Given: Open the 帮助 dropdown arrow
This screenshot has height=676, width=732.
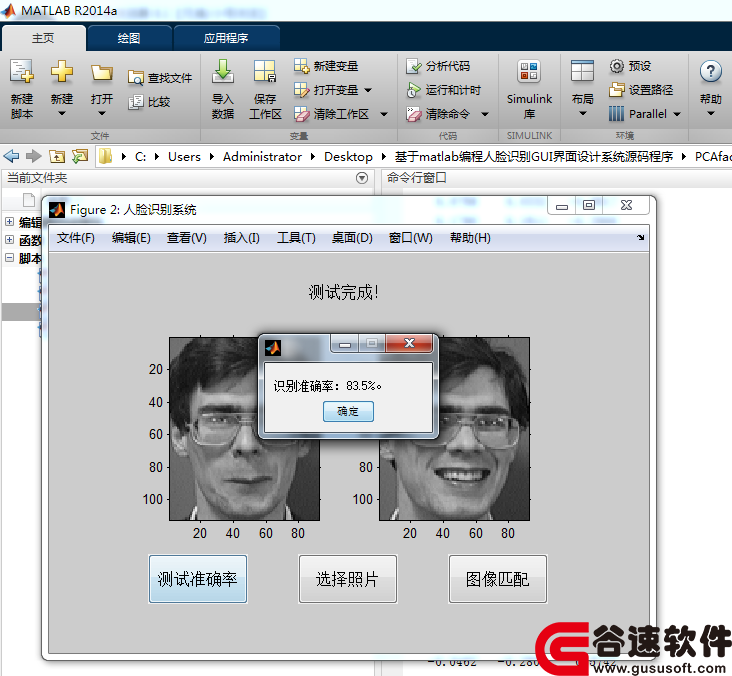Looking at the screenshot, I should pyautogui.click(x=711, y=113).
